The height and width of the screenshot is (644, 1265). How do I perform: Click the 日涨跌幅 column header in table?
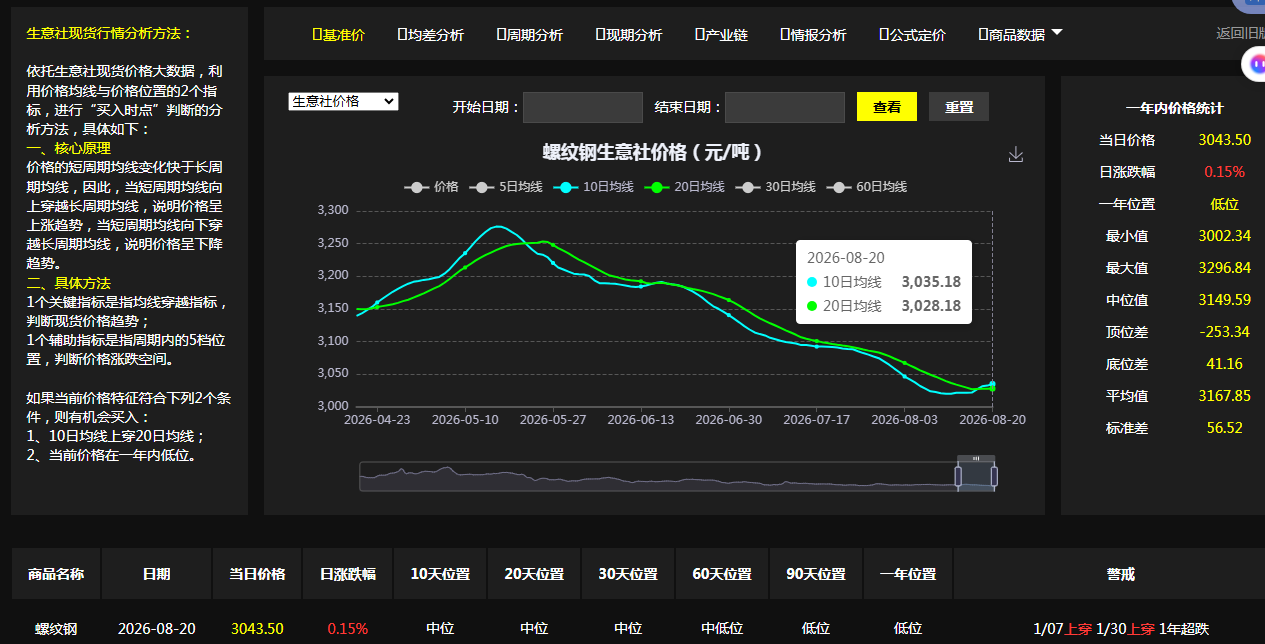pyautogui.click(x=348, y=574)
